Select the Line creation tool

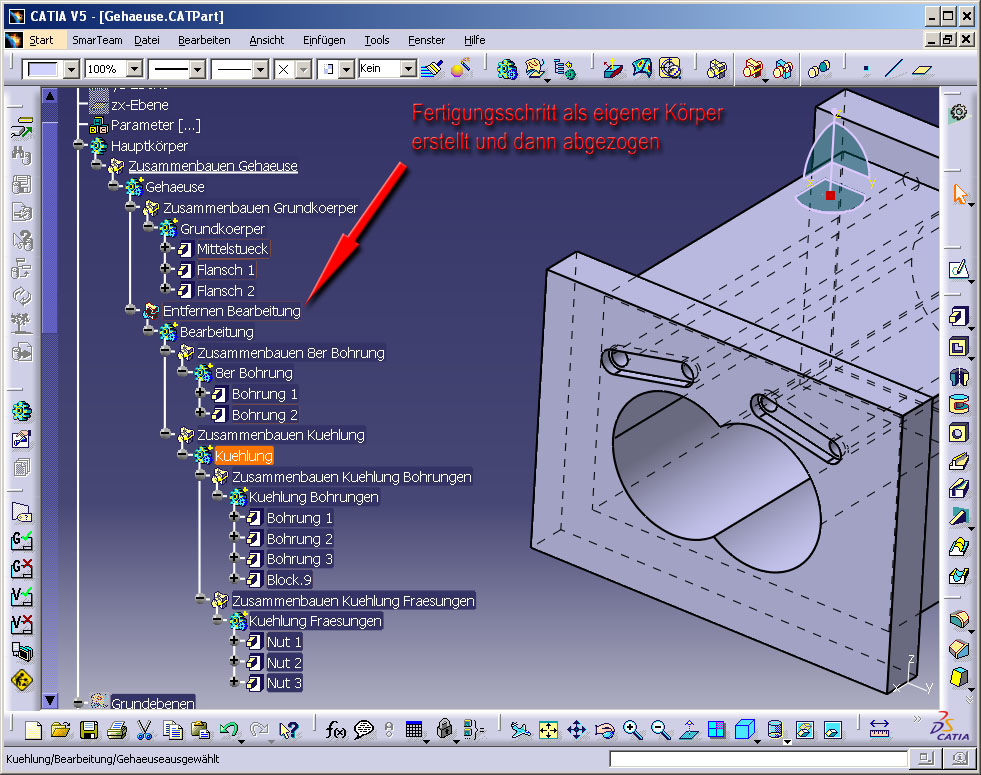coord(893,68)
